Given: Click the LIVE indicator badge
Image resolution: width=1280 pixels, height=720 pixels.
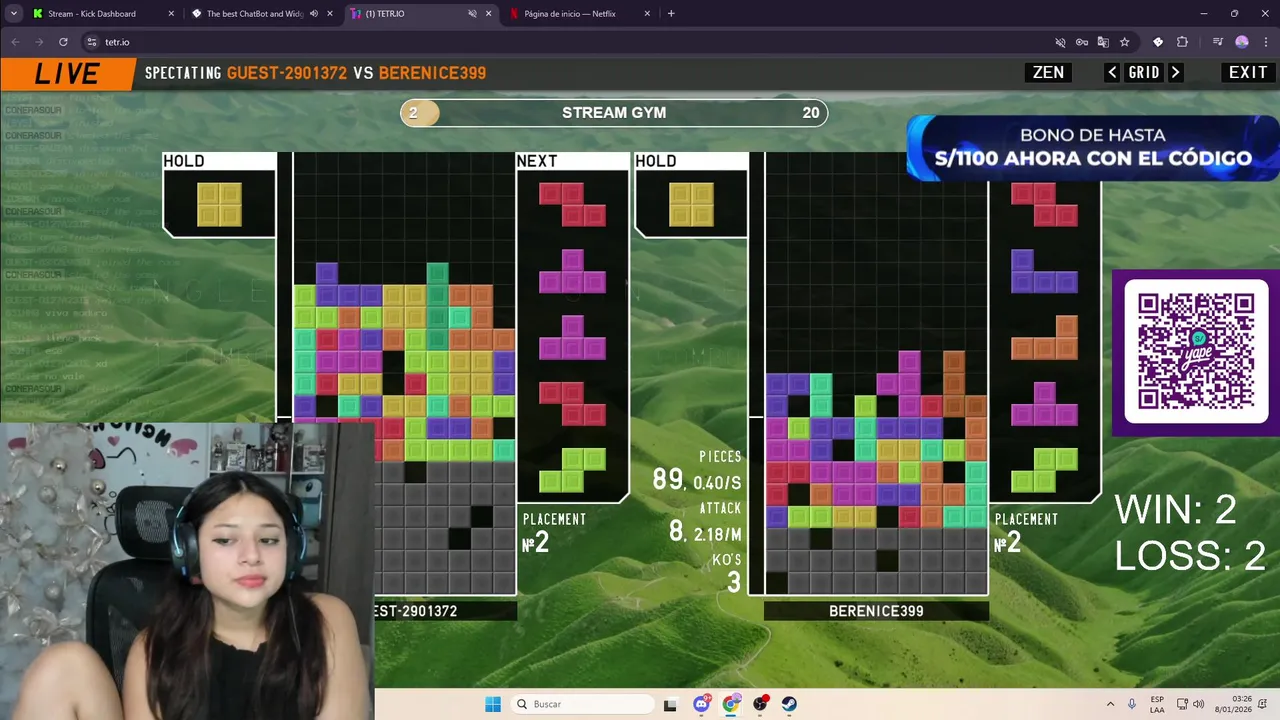Looking at the screenshot, I should [67, 74].
